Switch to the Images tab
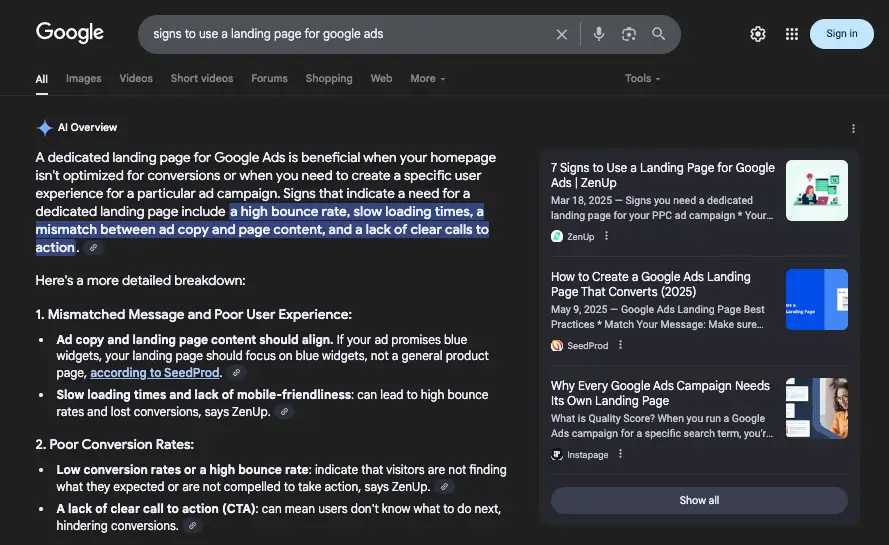 tap(83, 78)
